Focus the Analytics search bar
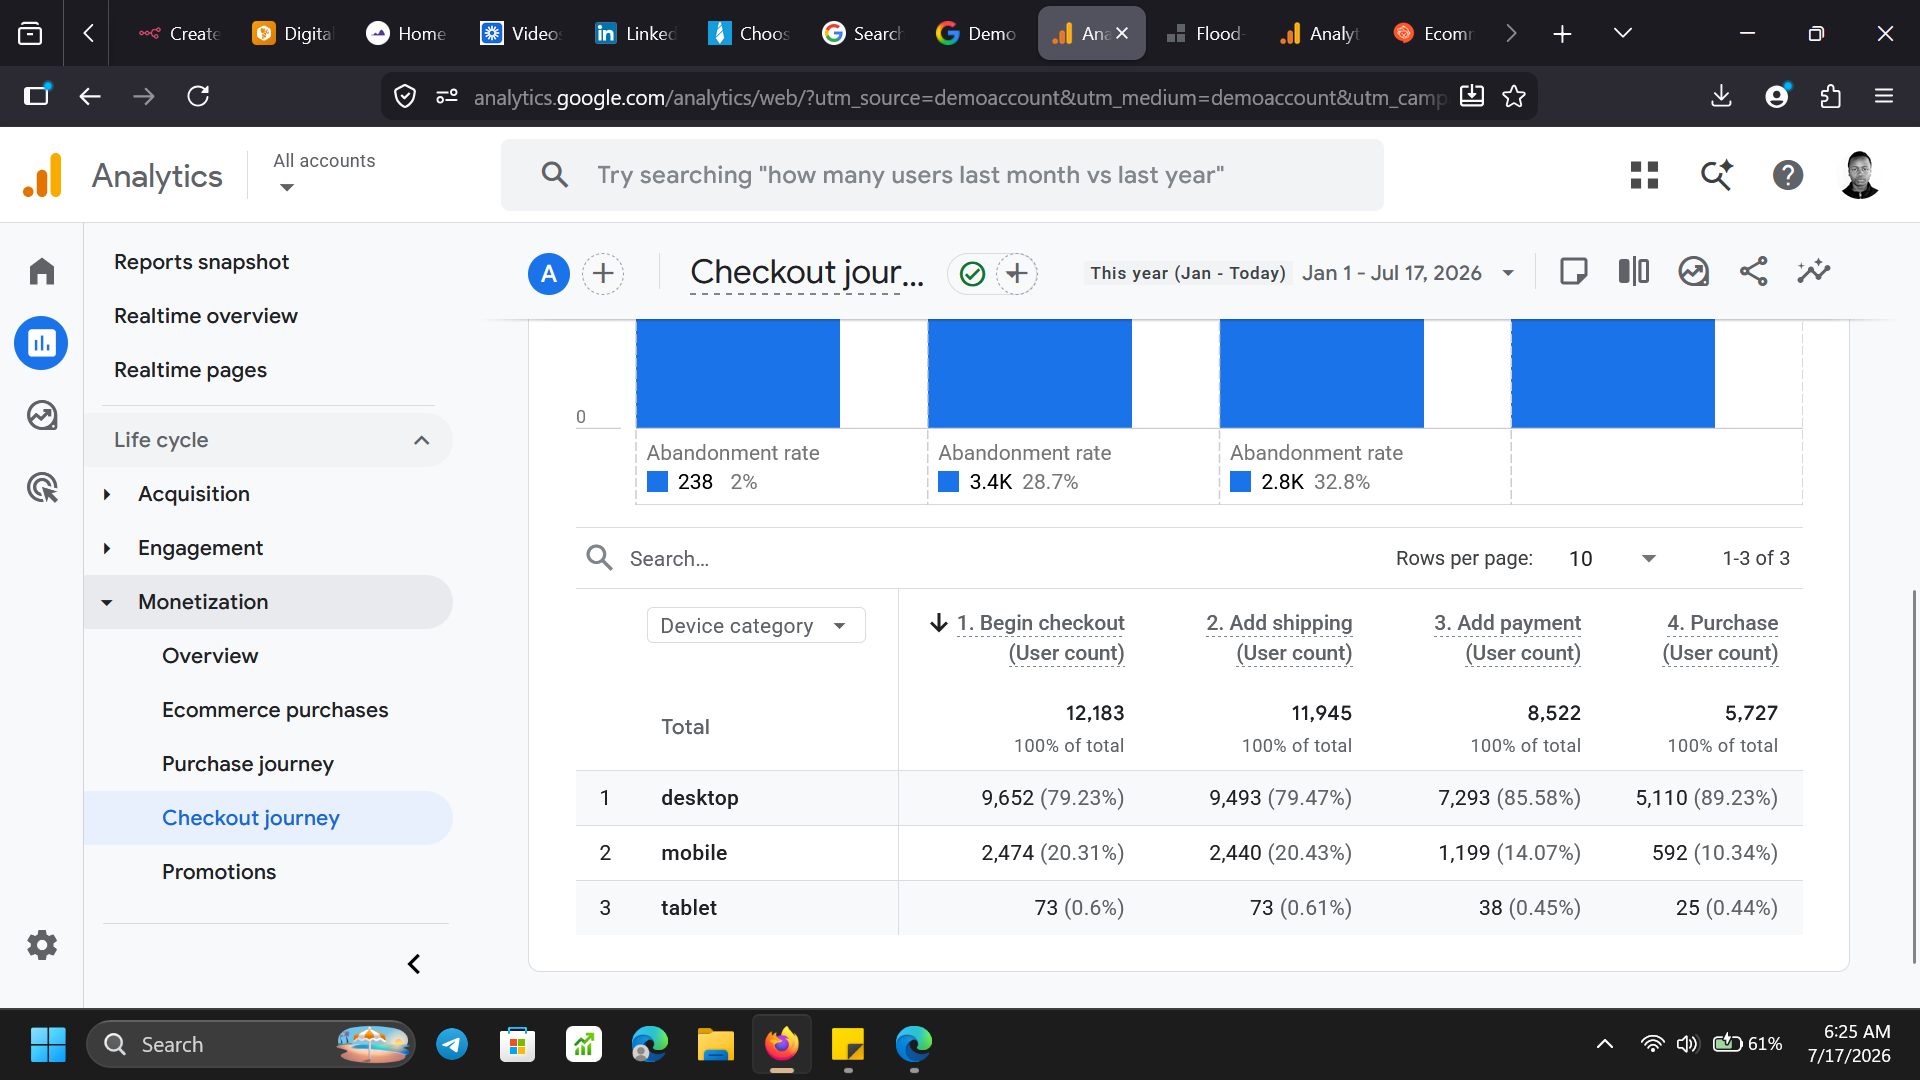This screenshot has width=1920, height=1080. click(x=942, y=175)
